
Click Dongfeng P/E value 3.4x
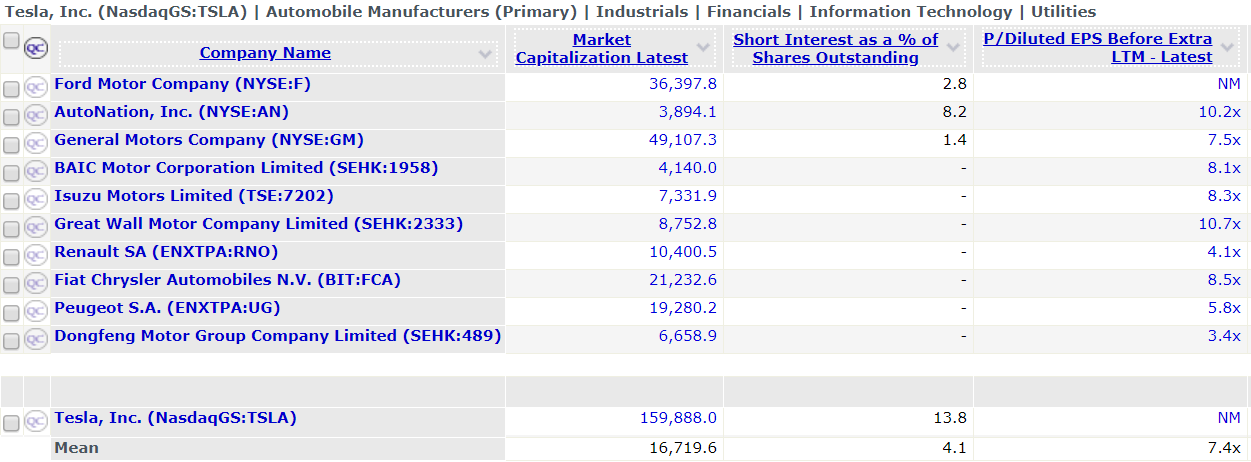point(1223,336)
